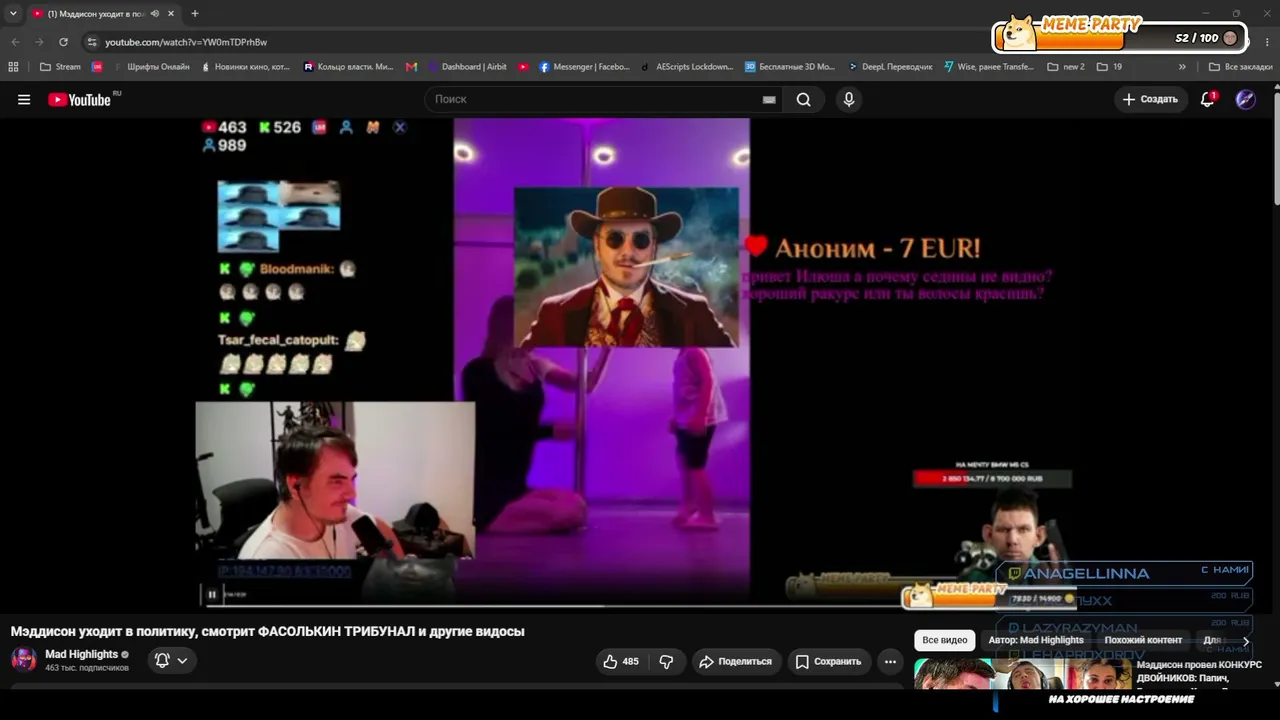Viewport: 1280px width, 720px height.
Task: Open the new 2 bookmarks folder
Action: click(1065, 67)
